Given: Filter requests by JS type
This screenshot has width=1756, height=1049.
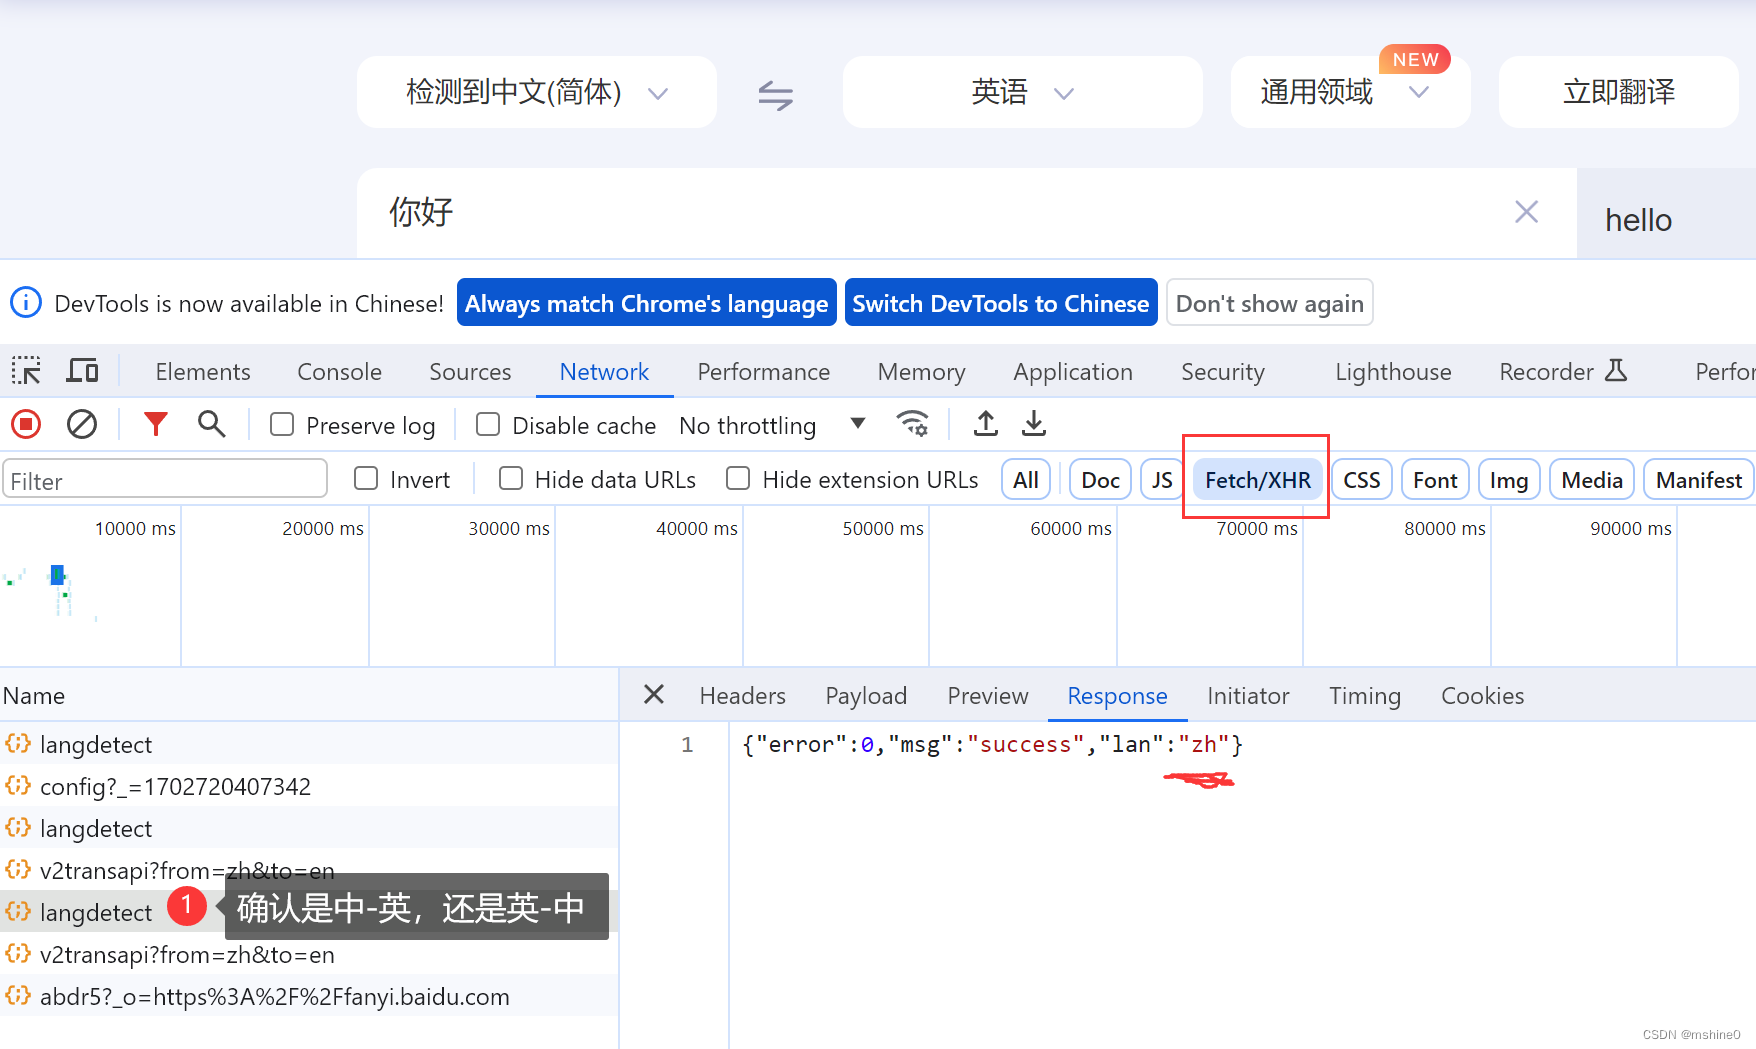Looking at the screenshot, I should coord(1161,480).
